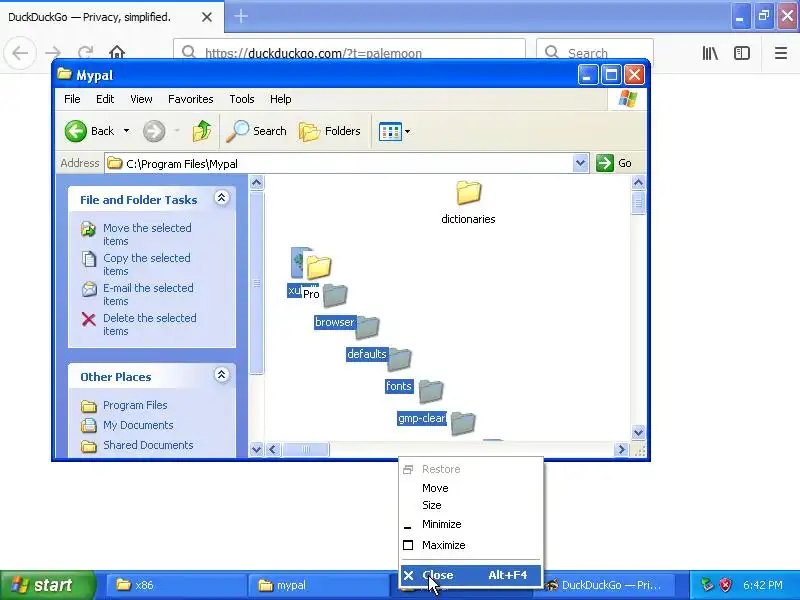Viewport: 800px width, 600px height.
Task: Go Back in the Mypal Explorer toolbar
Action: 89,131
